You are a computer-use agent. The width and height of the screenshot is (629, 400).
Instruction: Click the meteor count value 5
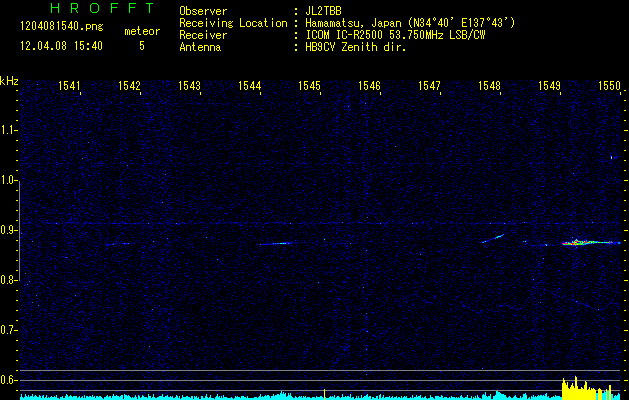tap(141, 46)
